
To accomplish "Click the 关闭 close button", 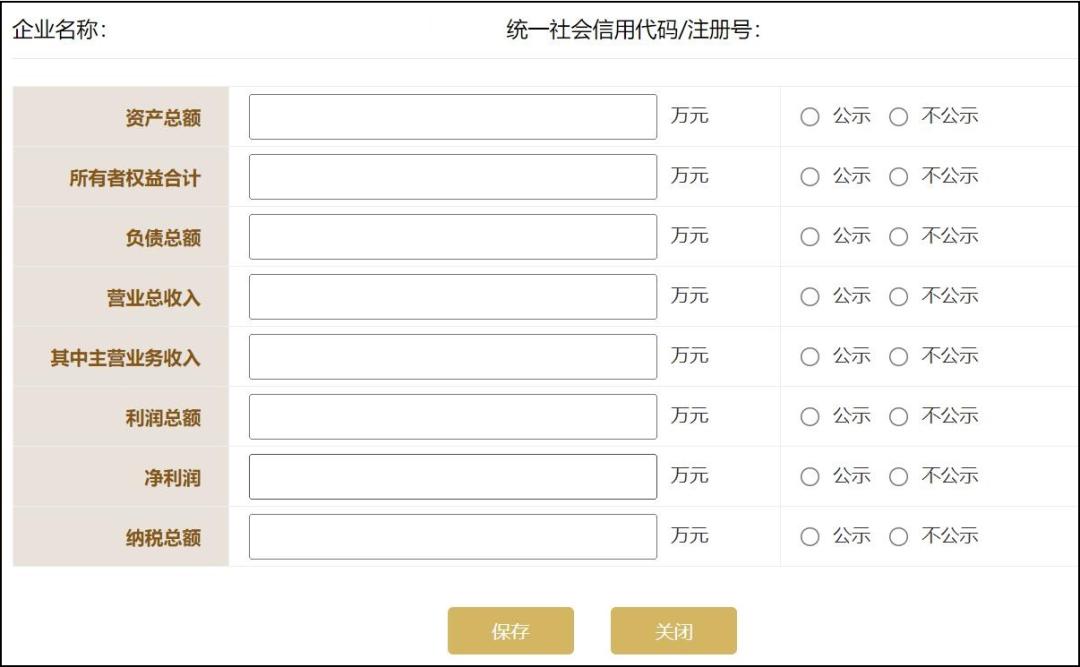I will [x=673, y=630].
